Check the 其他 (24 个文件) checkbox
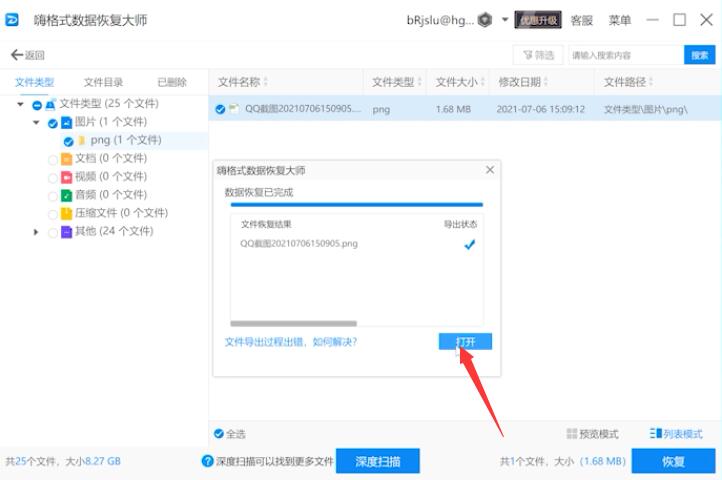 coord(52,233)
